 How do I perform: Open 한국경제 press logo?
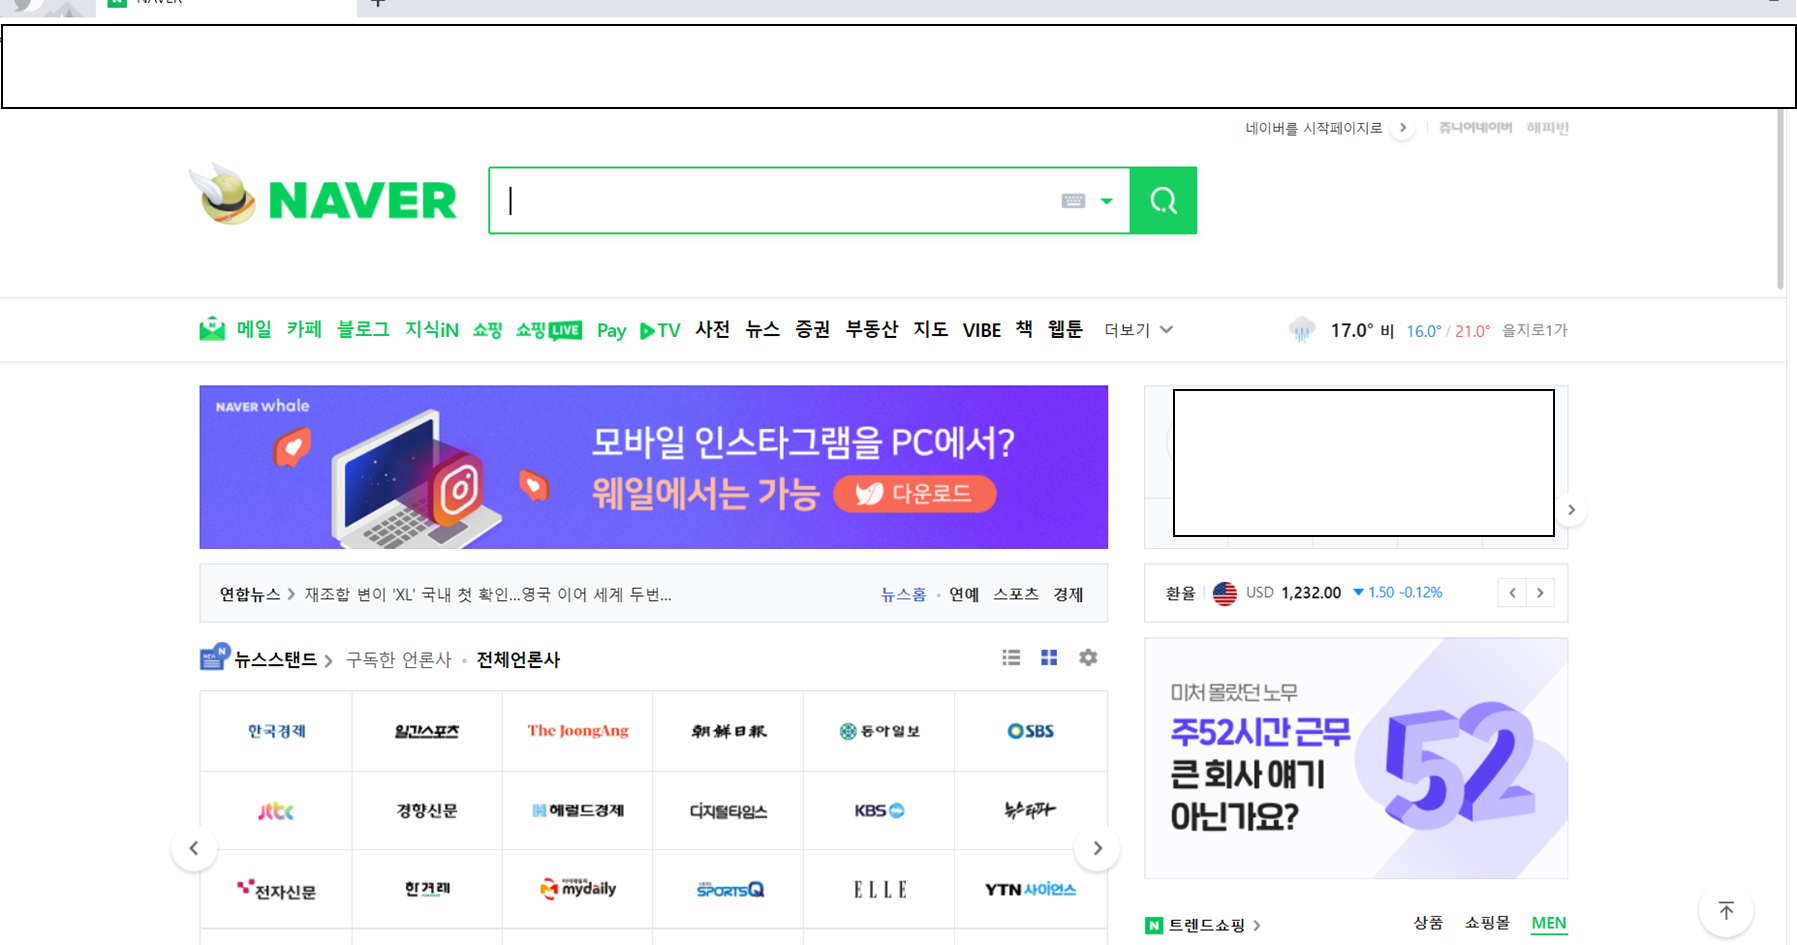pos(276,731)
